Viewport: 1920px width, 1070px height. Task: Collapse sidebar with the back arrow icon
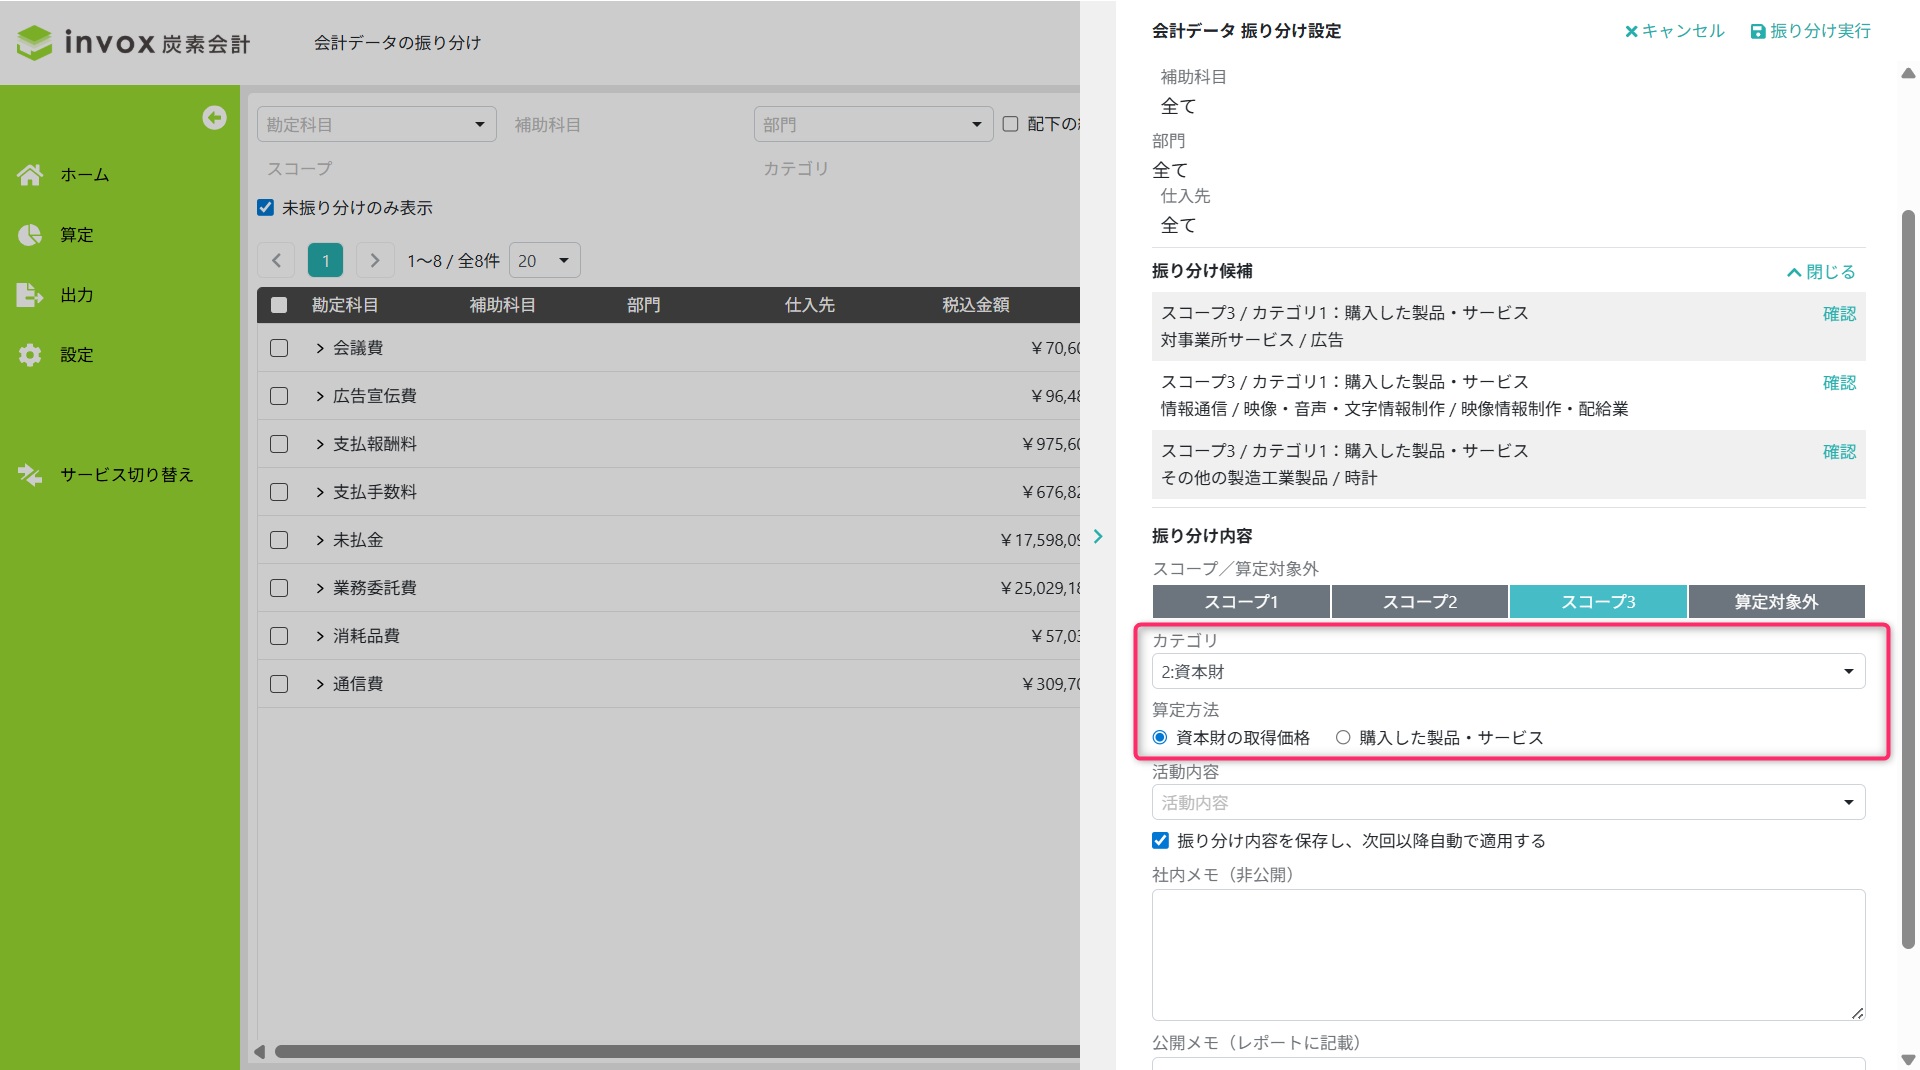pos(214,118)
